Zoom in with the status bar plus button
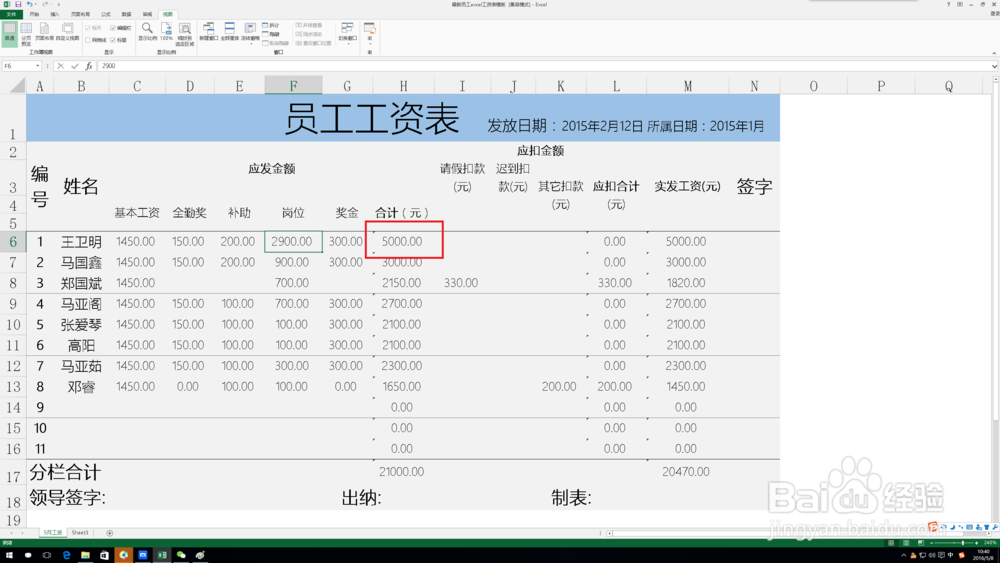 [x=976, y=543]
